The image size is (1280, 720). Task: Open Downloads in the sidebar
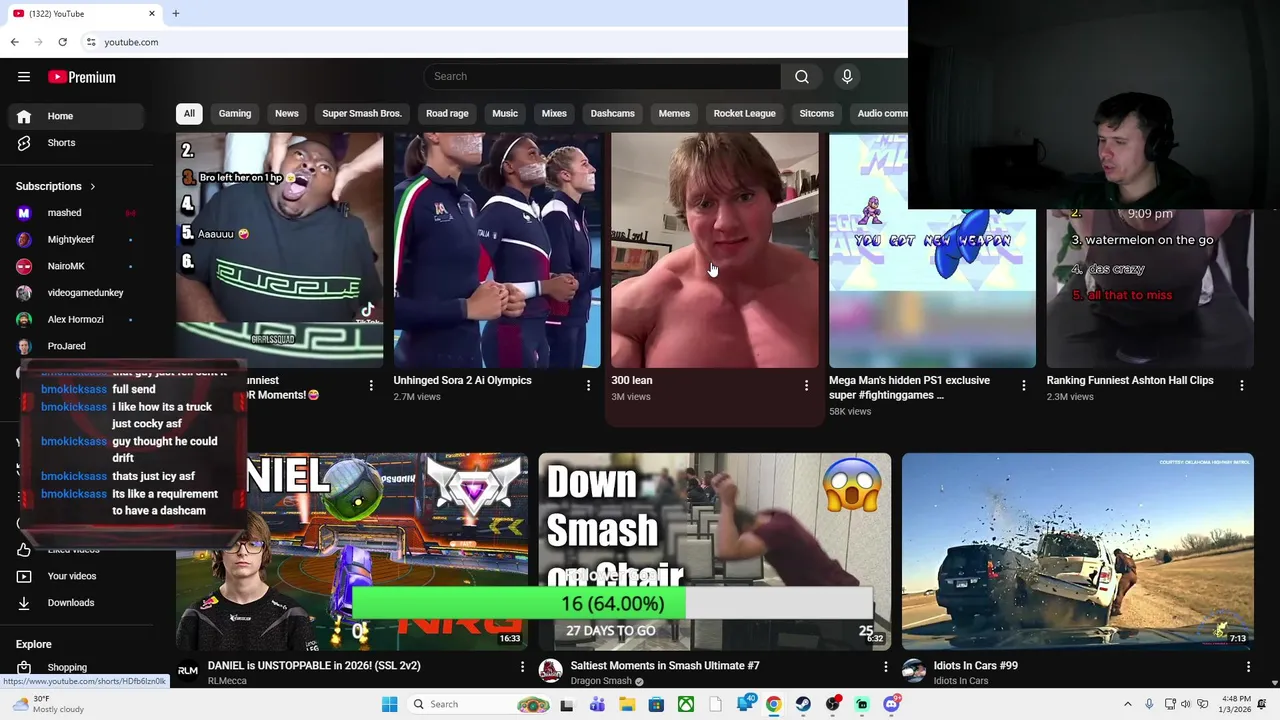click(76, 603)
